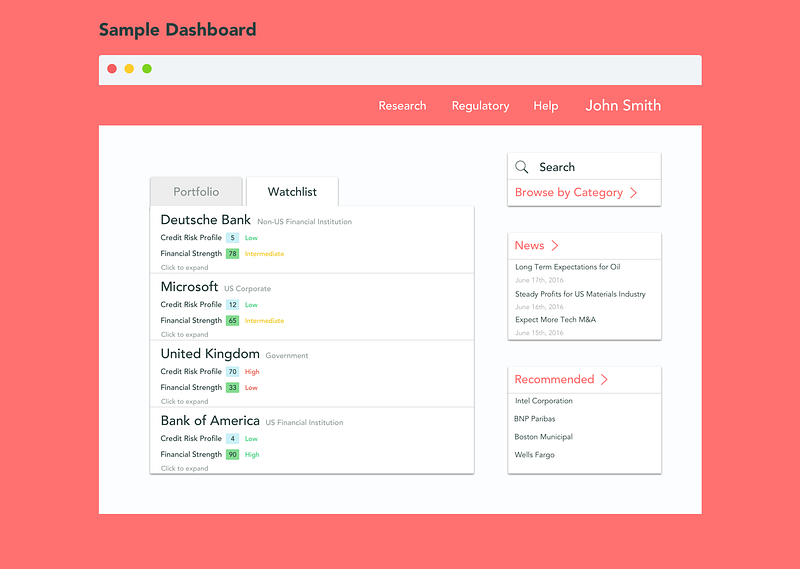Open the News heading link
Screen dimensions: 800x569
(529, 245)
